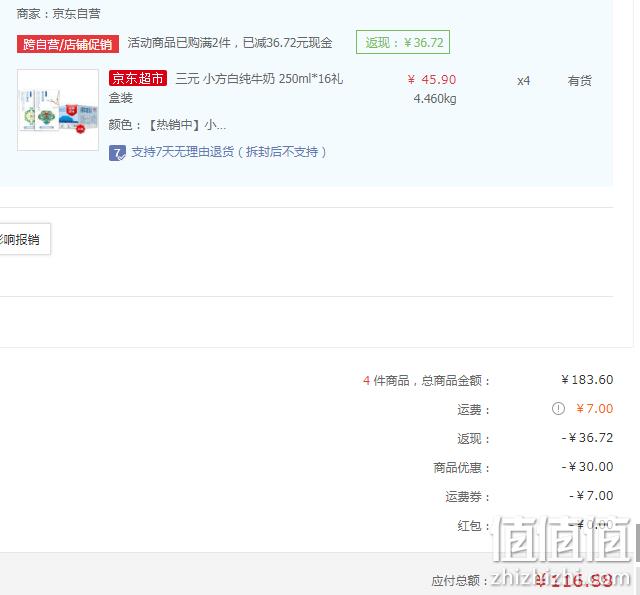Select the 商家：京东自营 merchant text
This screenshot has height=595, width=640.
[58, 13]
